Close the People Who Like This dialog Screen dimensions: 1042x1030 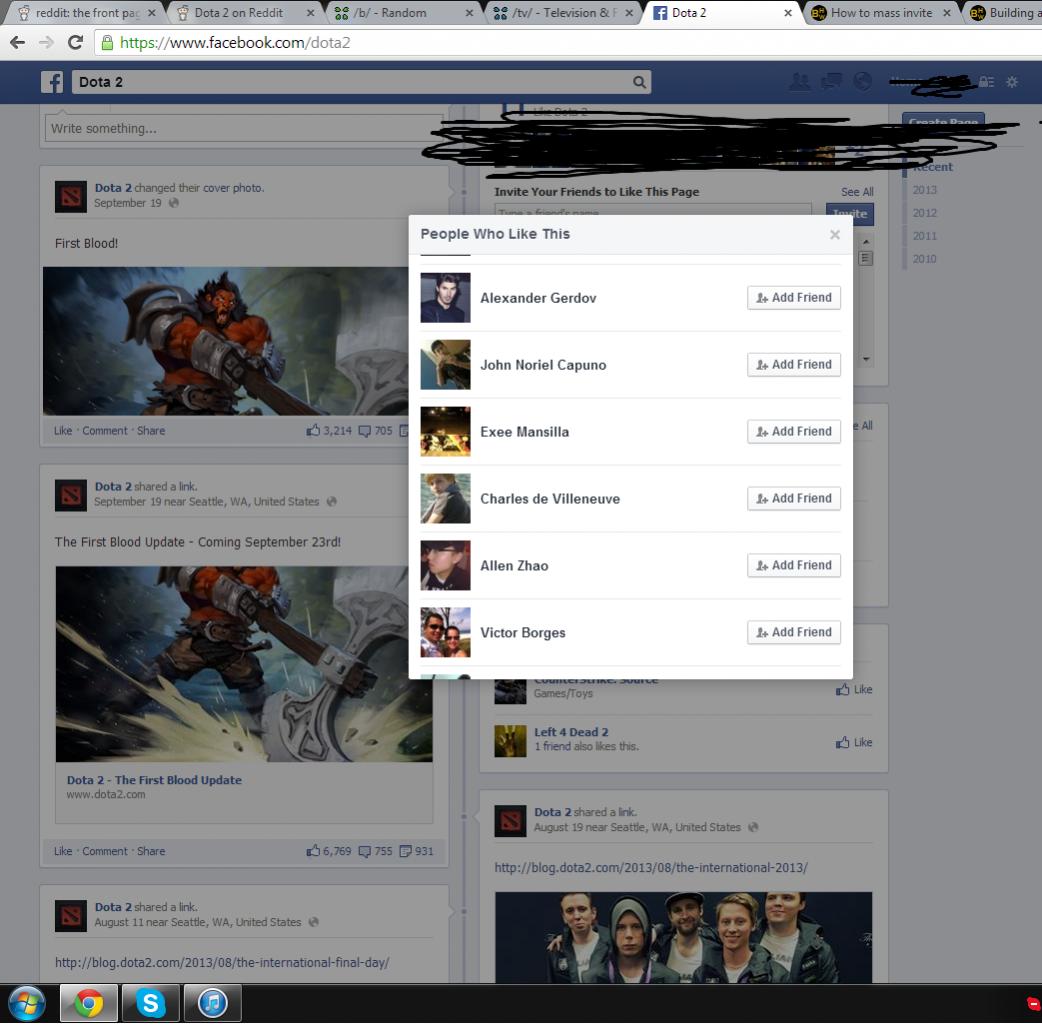[835, 235]
